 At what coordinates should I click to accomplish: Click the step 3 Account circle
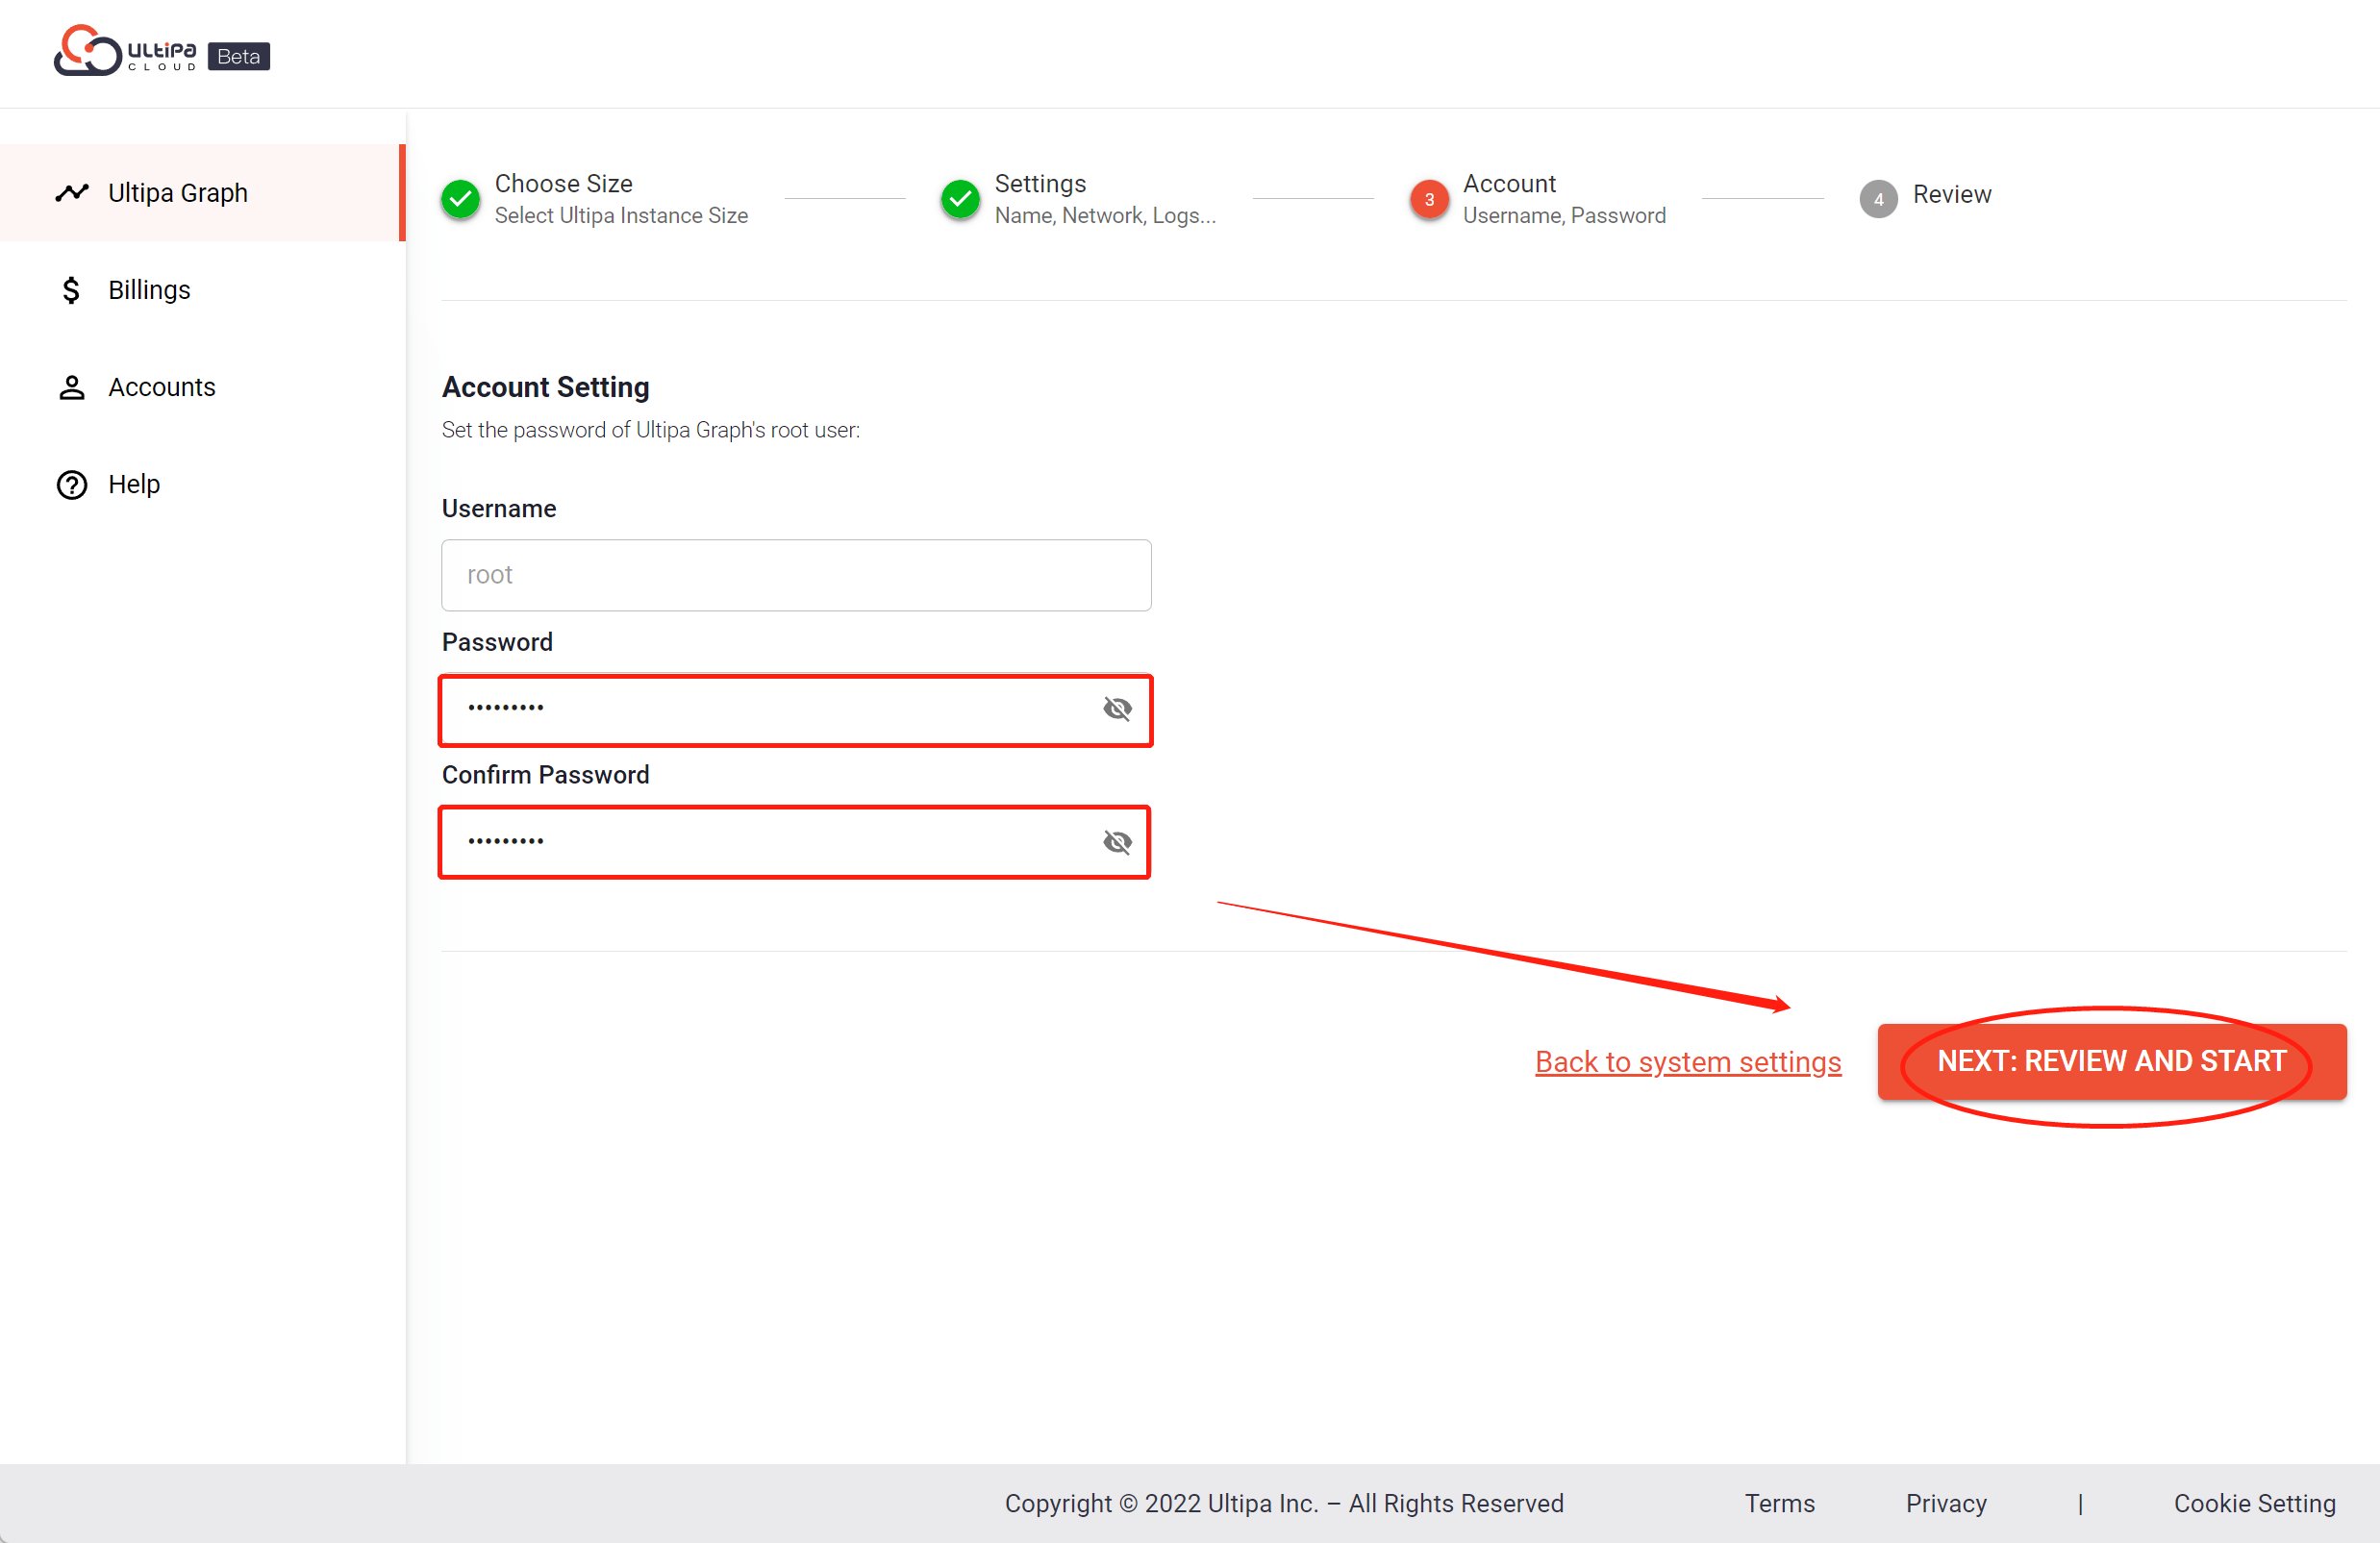[x=1429, y=199]
